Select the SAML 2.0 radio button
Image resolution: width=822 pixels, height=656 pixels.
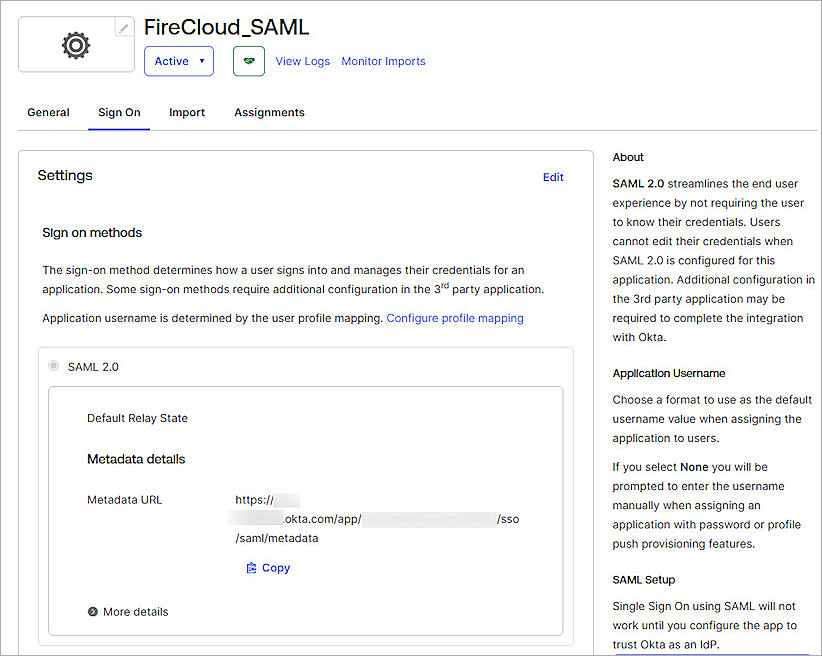click(52, 366)
